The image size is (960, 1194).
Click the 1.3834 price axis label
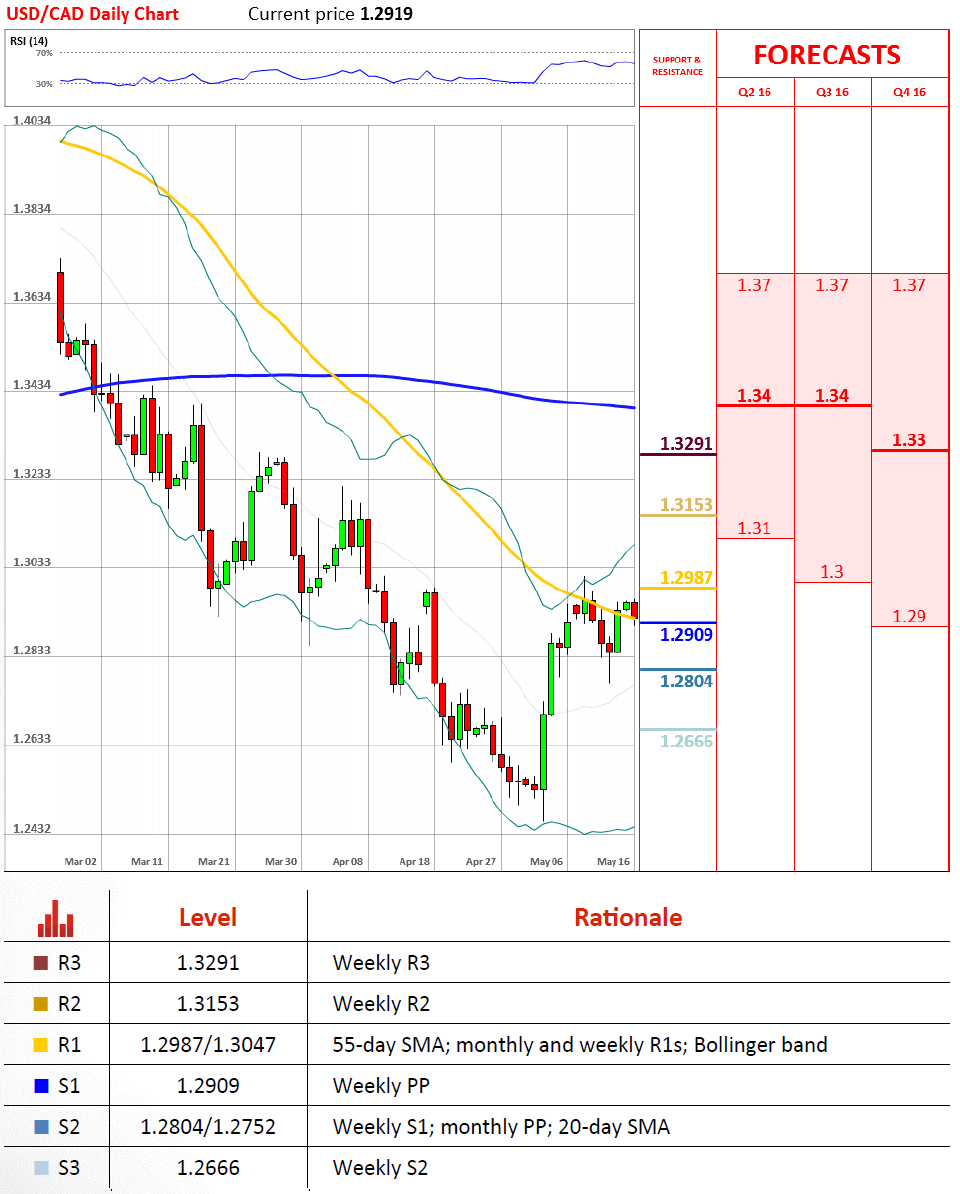[32, 209]
